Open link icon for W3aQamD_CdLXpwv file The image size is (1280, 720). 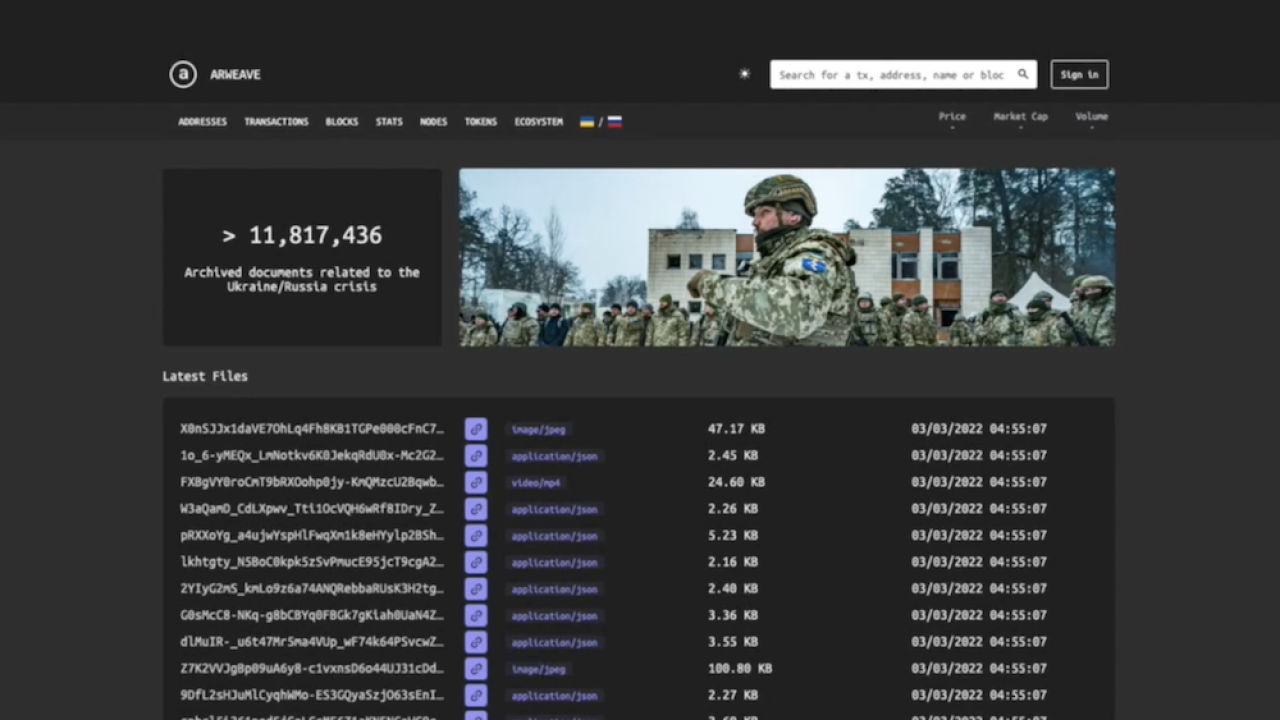[x=476, y=509]
